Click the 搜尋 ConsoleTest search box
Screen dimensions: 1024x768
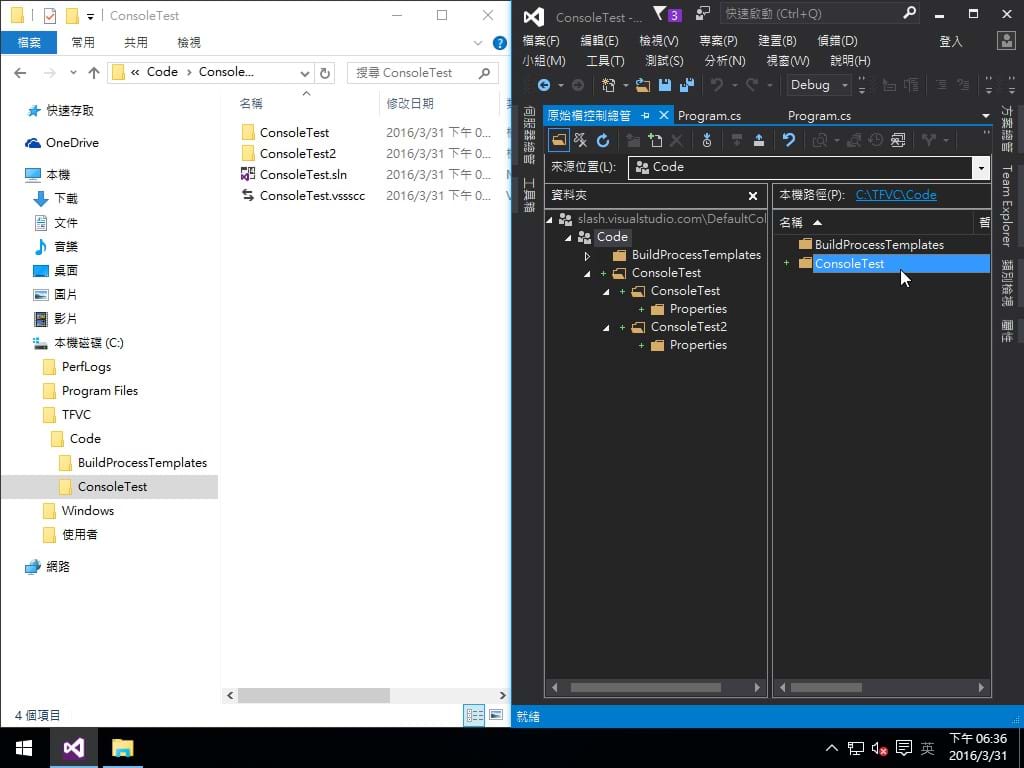[x=423, y=73]
